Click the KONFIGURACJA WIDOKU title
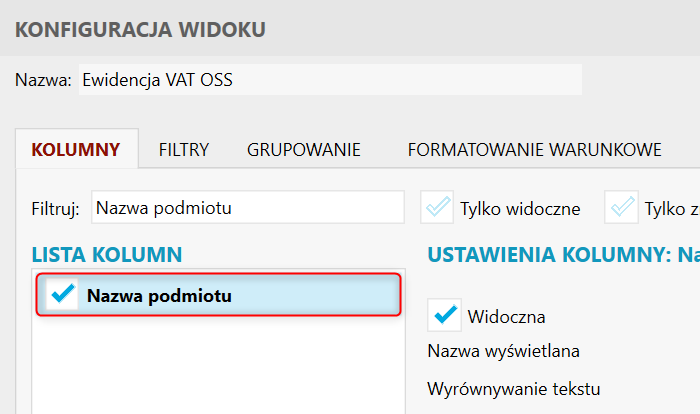 pos(141,30)
